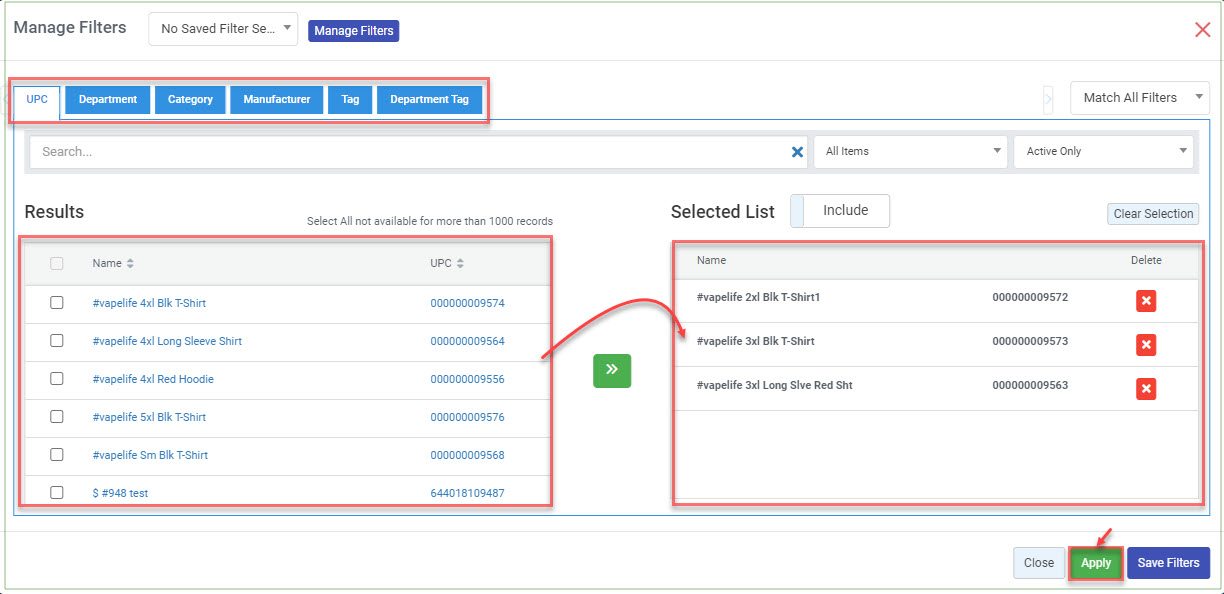Open the No Saved Filter Set dropdown
The width and height of the screenshot is (1224, 594).
pos(223,29)
